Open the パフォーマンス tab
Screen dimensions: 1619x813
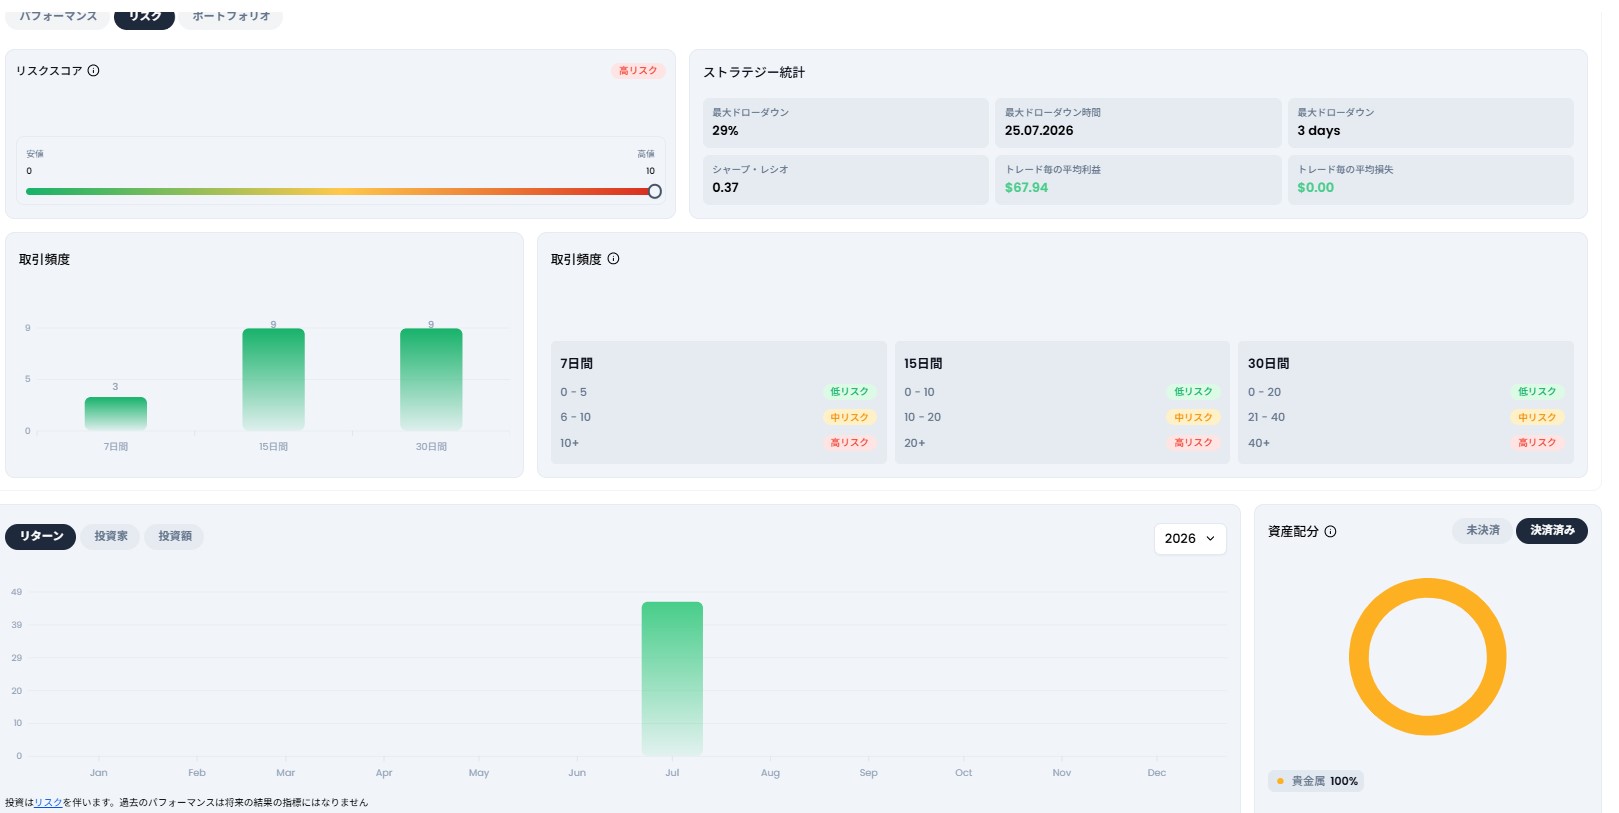coord(58,16)
